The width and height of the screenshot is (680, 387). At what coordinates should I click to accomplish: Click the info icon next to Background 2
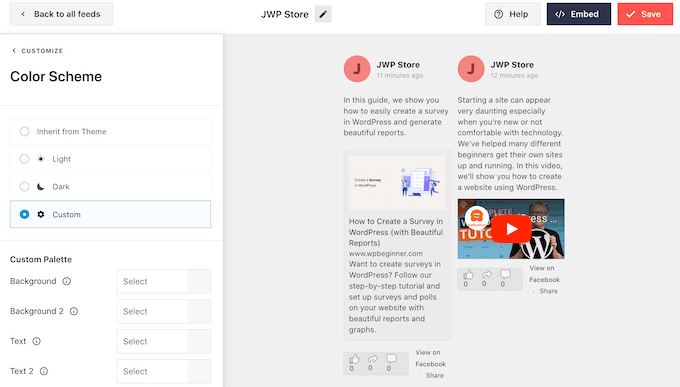pyautogui.click(x=74, y=311)
